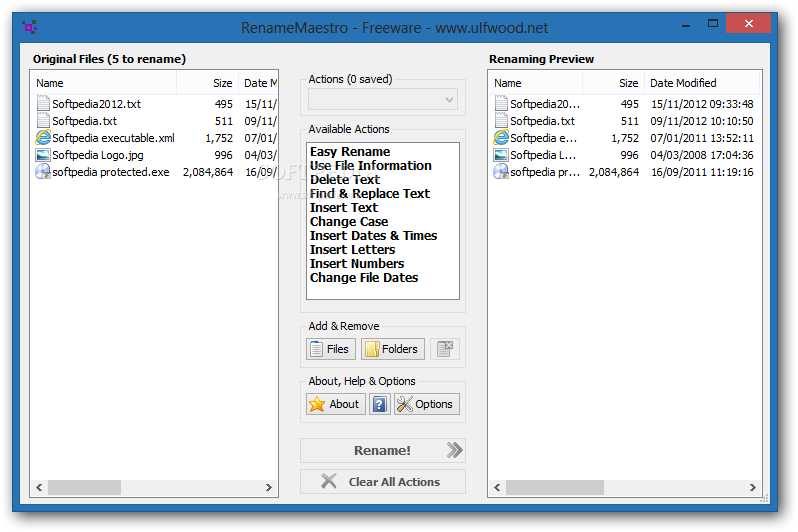Screen dimensions: 798x532
Task: Click left arrow of Renaming Preview scrollbar
Action: [497, 488]
